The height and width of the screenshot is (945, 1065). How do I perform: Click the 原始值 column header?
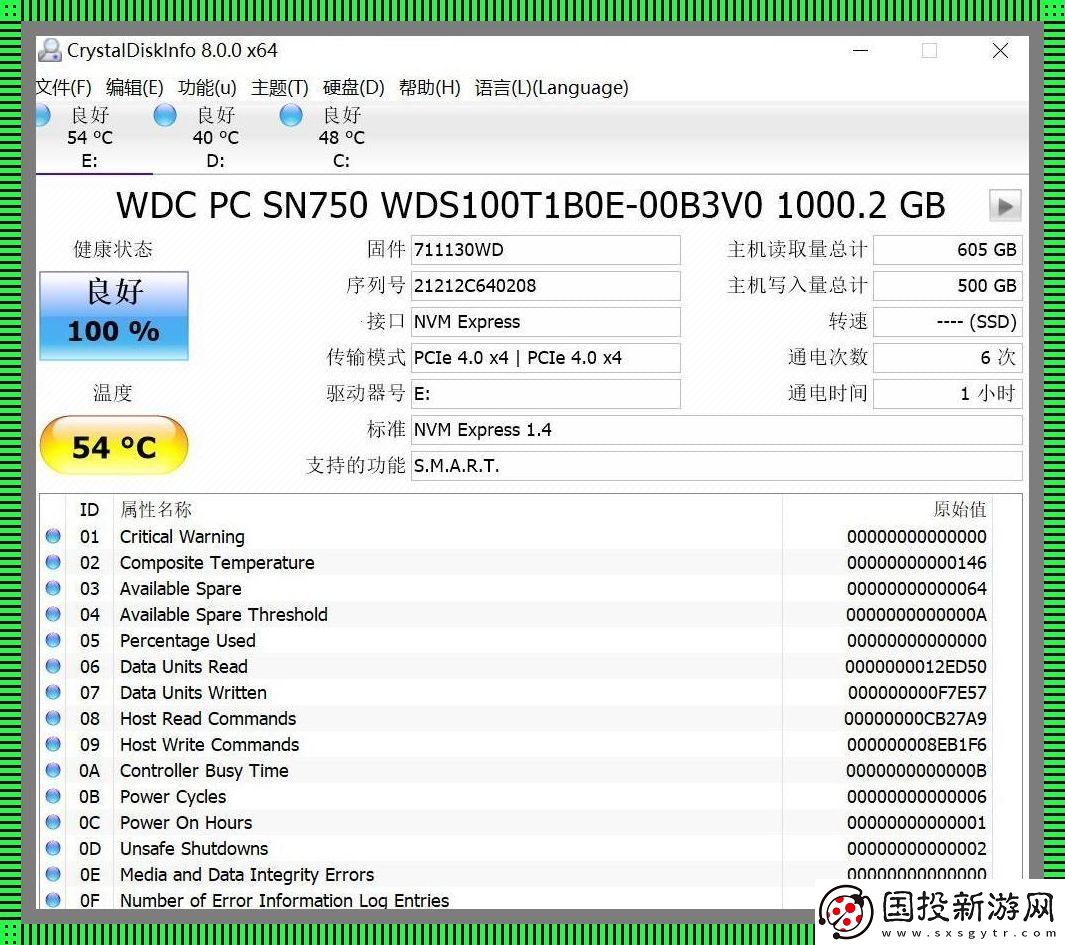(958, 510)
